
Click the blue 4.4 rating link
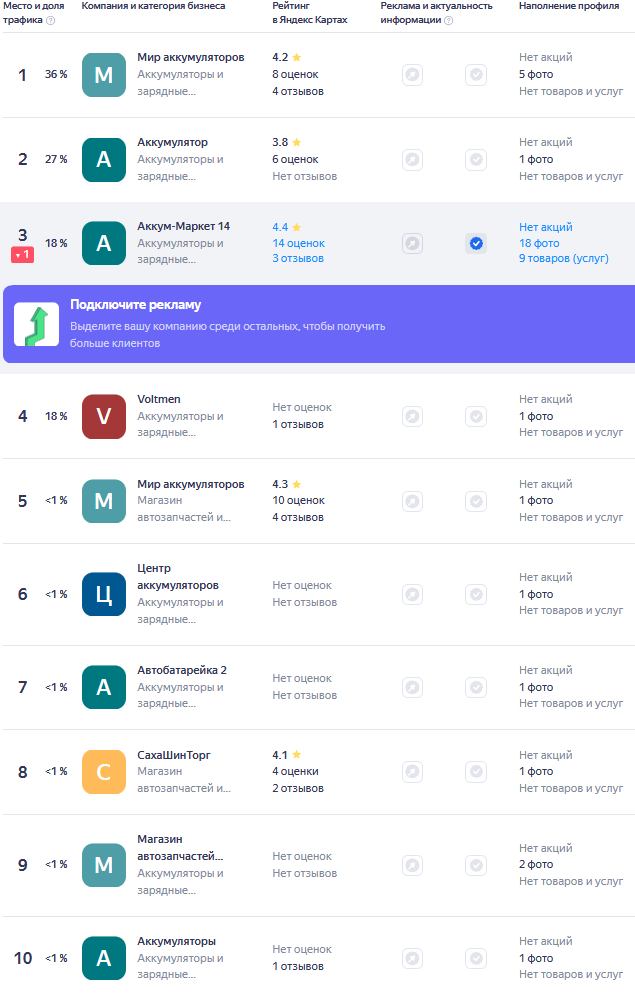click(286, 227)
